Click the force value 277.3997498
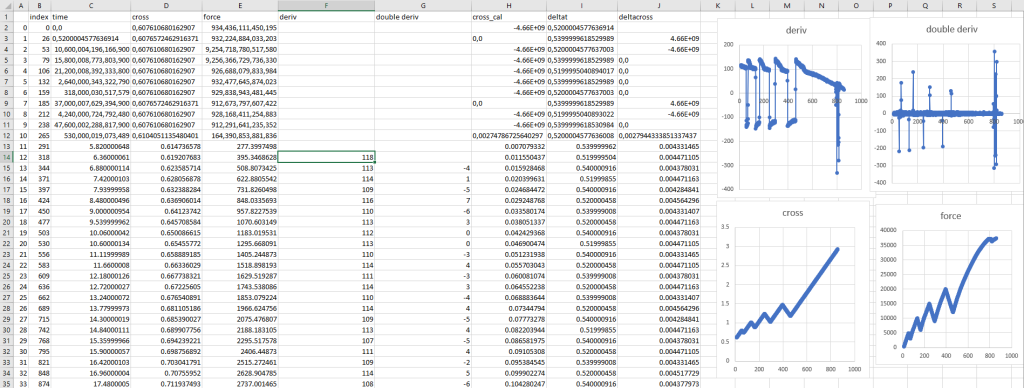The height and width of the screenshot is (388, 1024). (240, 147)
